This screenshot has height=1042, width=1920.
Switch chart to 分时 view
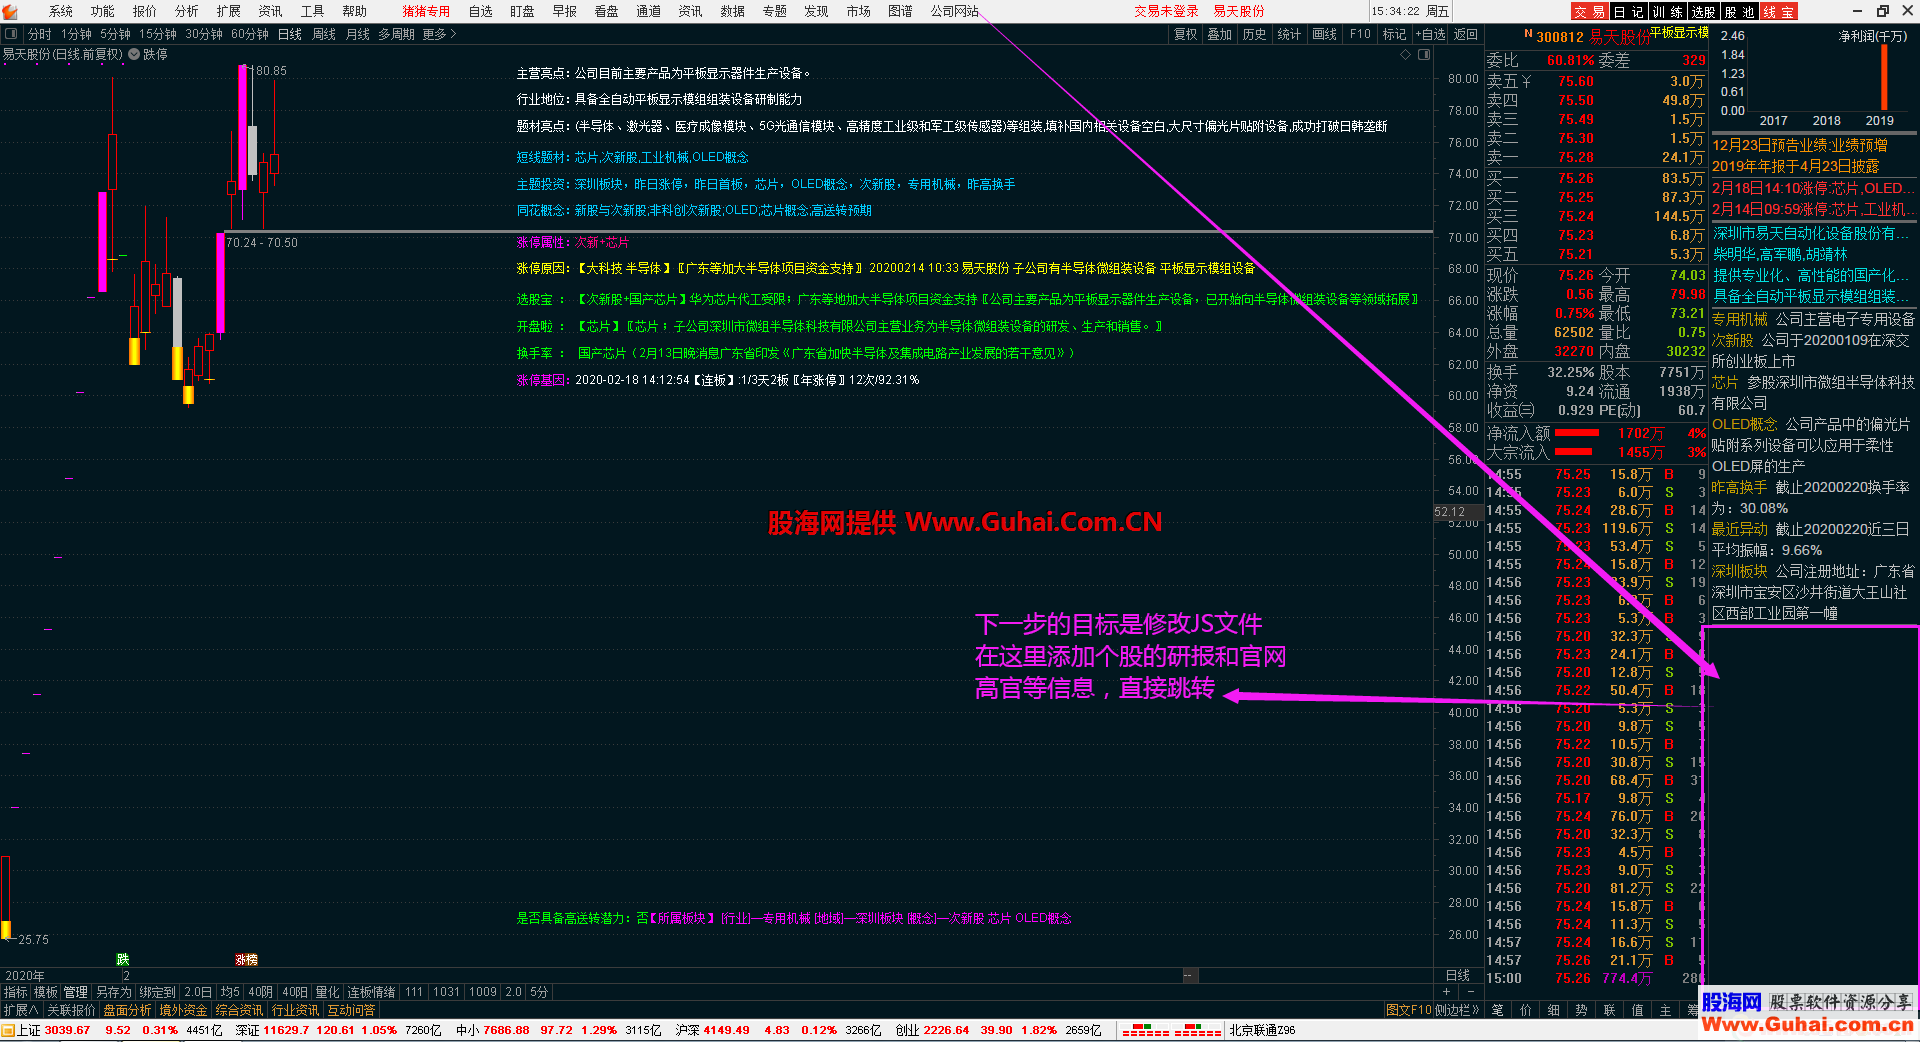click(40, 34)
